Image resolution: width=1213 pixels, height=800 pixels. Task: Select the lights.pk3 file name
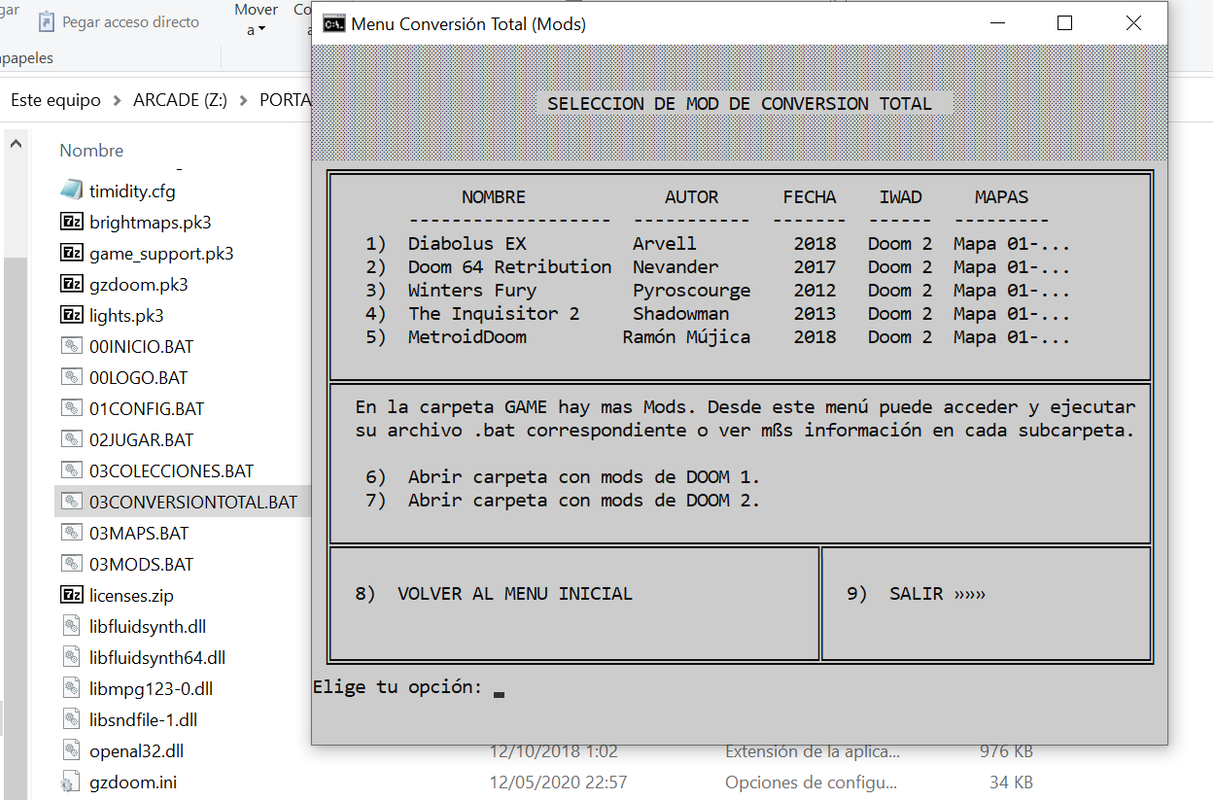[x=126, y=315]
